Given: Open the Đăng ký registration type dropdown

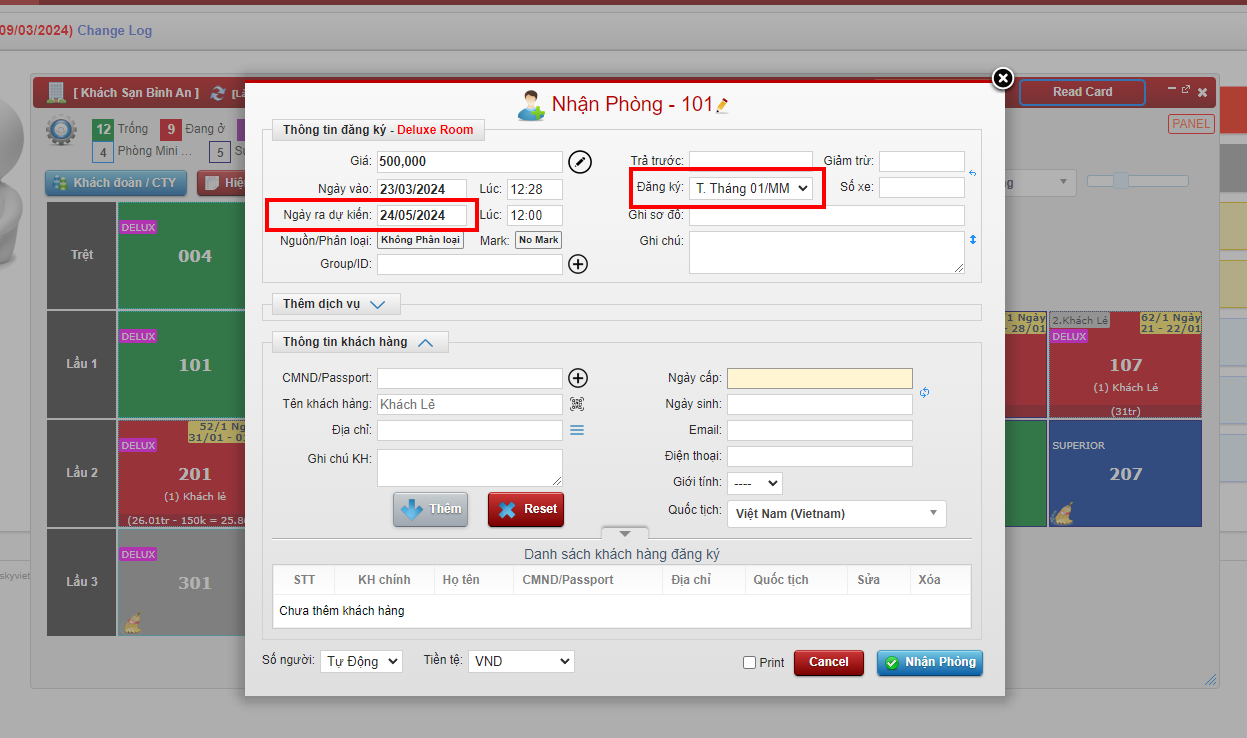Looking at the screenshot, I should tap(752, 188).
